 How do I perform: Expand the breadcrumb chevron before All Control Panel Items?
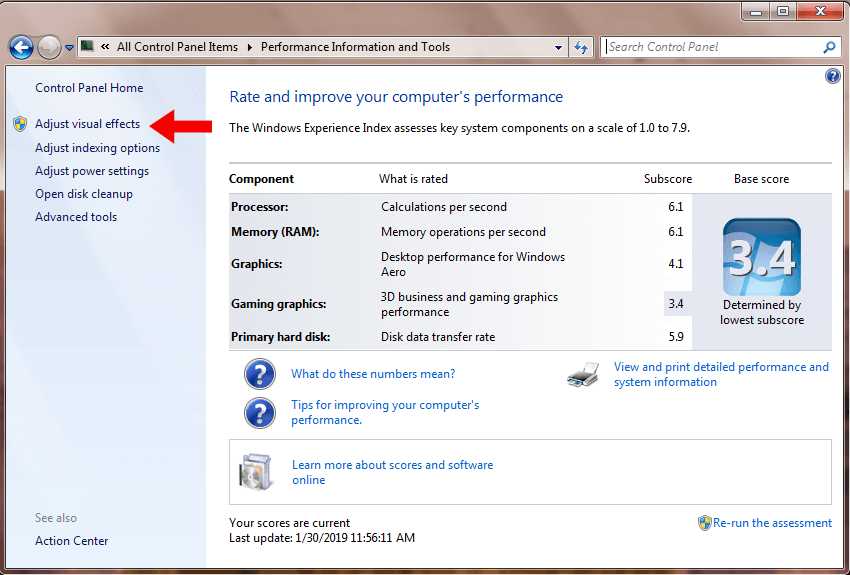point(105,47)
